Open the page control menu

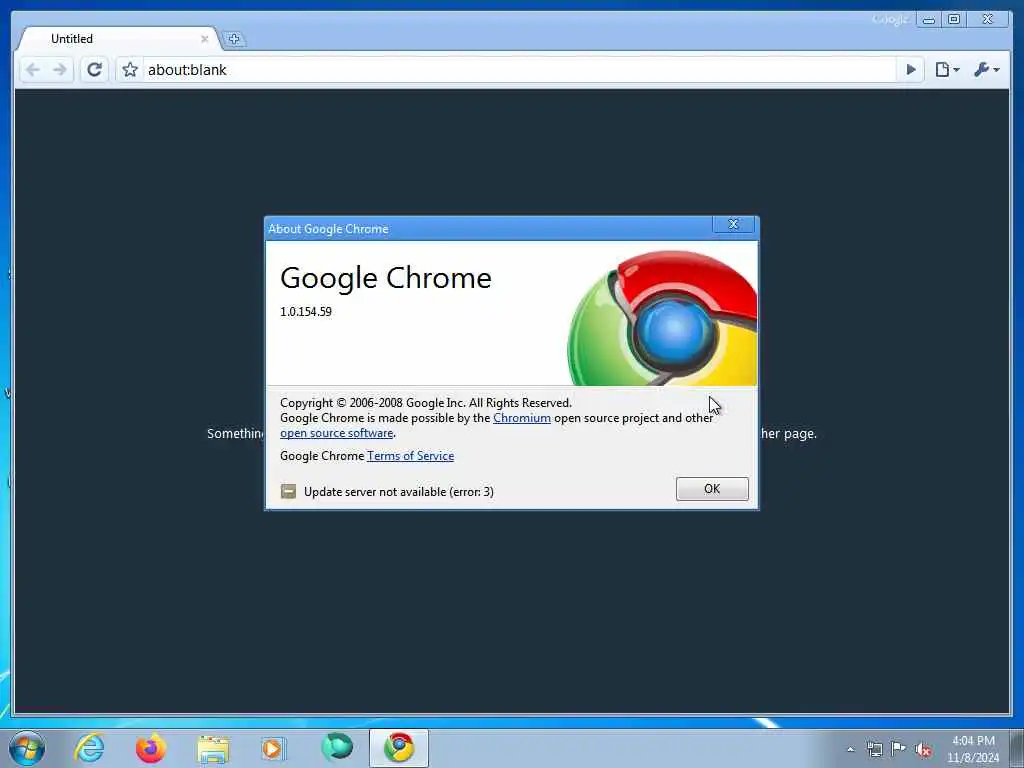click(x=947, y=70)
